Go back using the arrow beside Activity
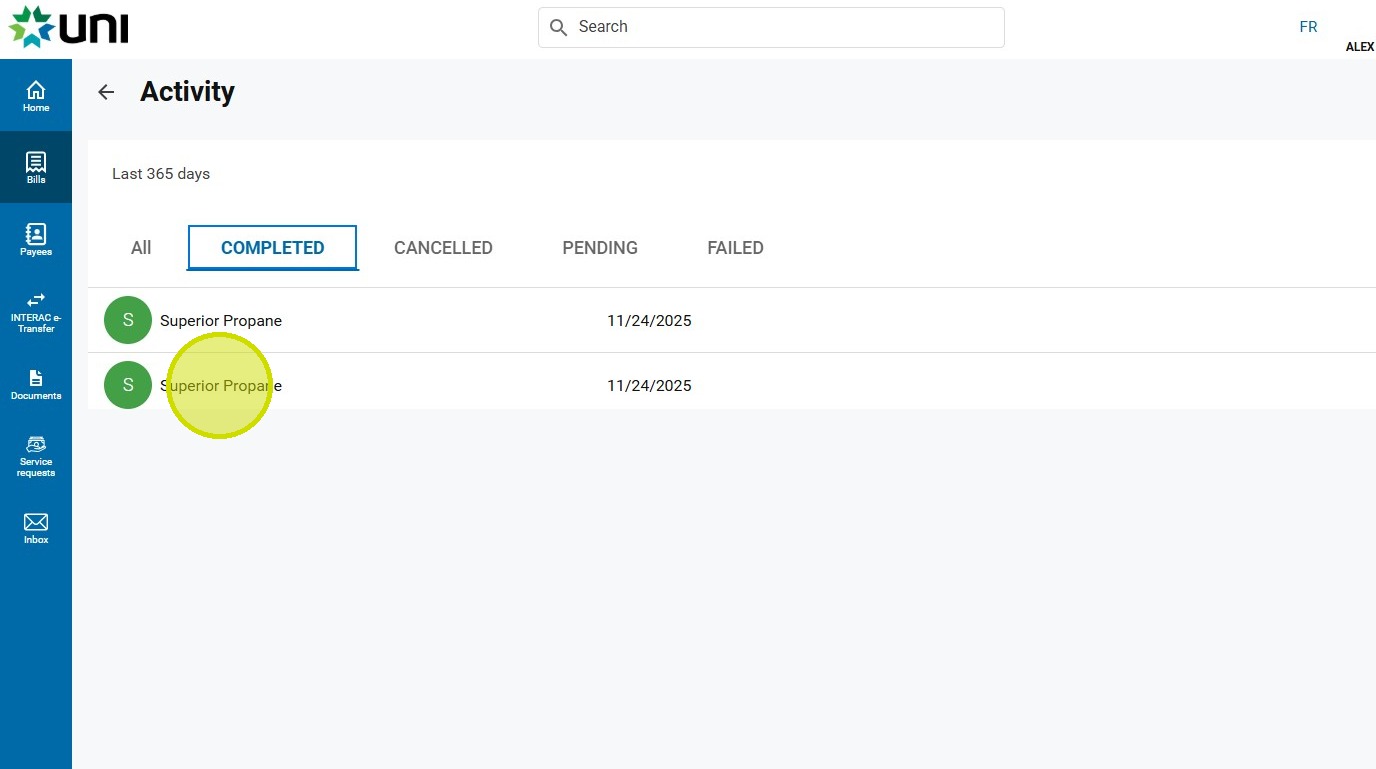 click(x=106, y=92)
